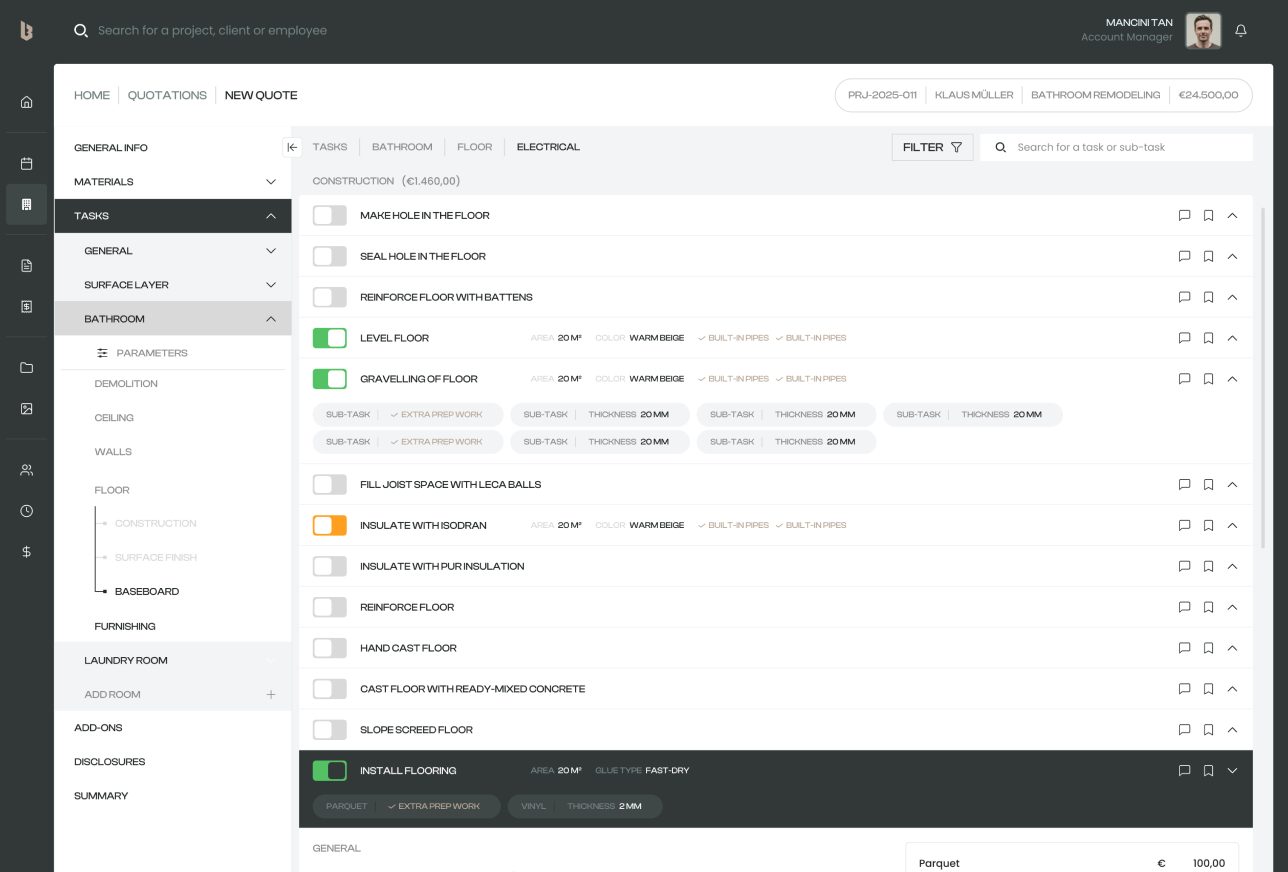Viewport: 1288px width, 872px height.
Task: Click the notification bell icon
Action: (x=1241, y=31)
